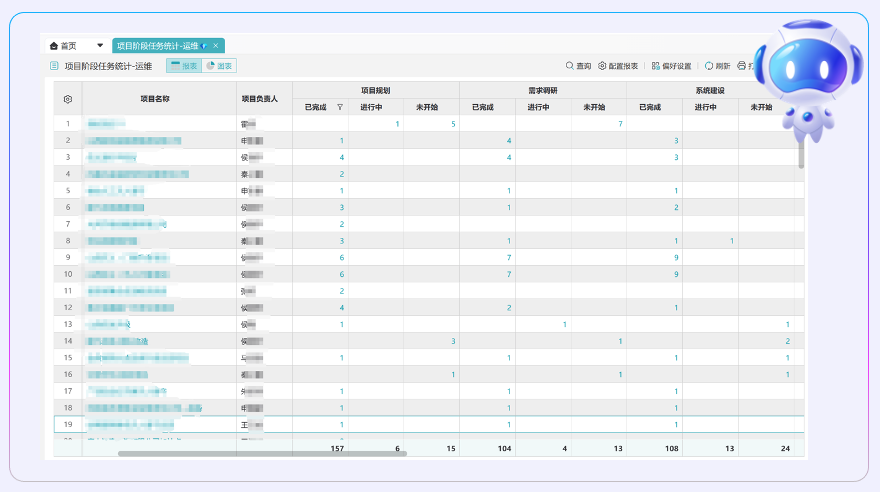Image resolution: width=881 pixels, height=492 pixels.
Task: Click the 项目名称 column header
Action: (x=154, y=99)
